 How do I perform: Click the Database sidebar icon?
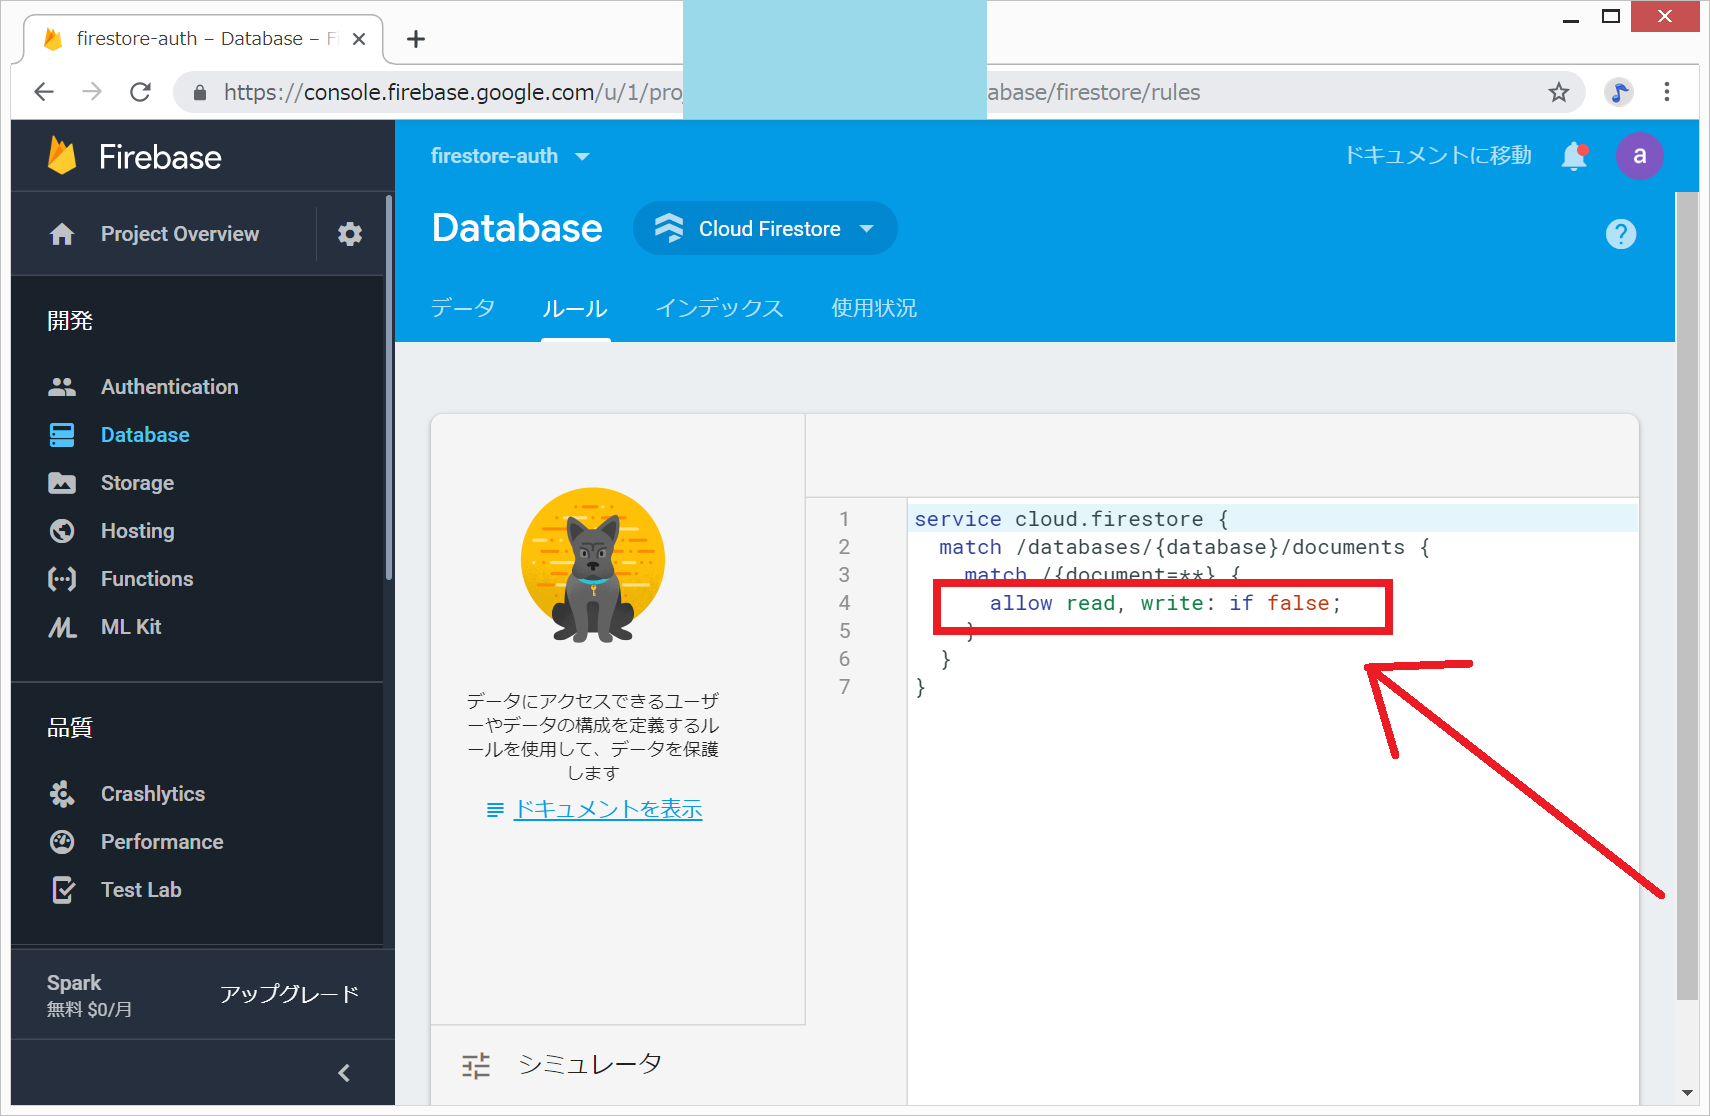click(x=62, y=435)
